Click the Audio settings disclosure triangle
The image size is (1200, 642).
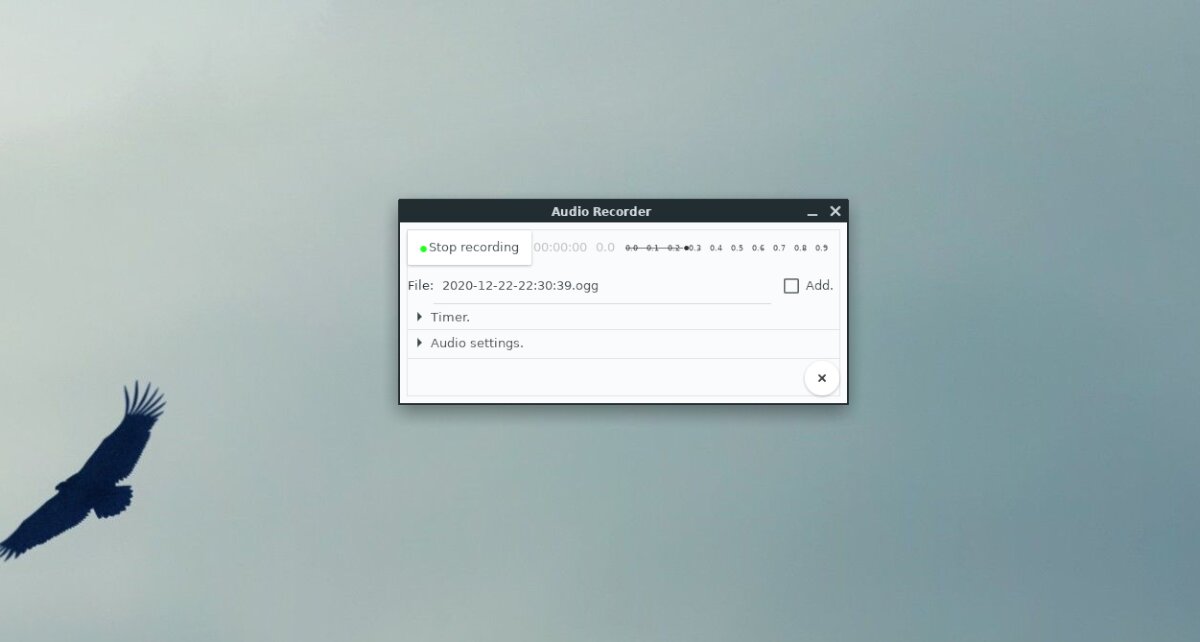[x=419, y=342]
